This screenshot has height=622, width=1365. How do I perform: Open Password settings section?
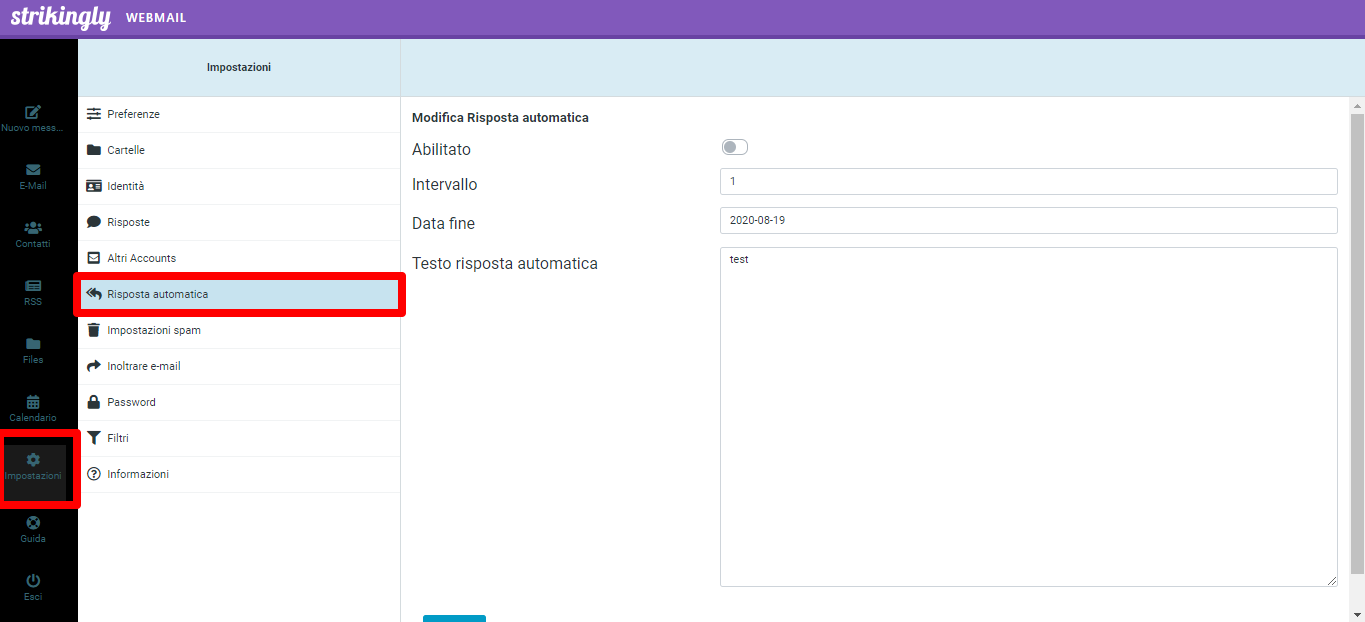(239, 402)
